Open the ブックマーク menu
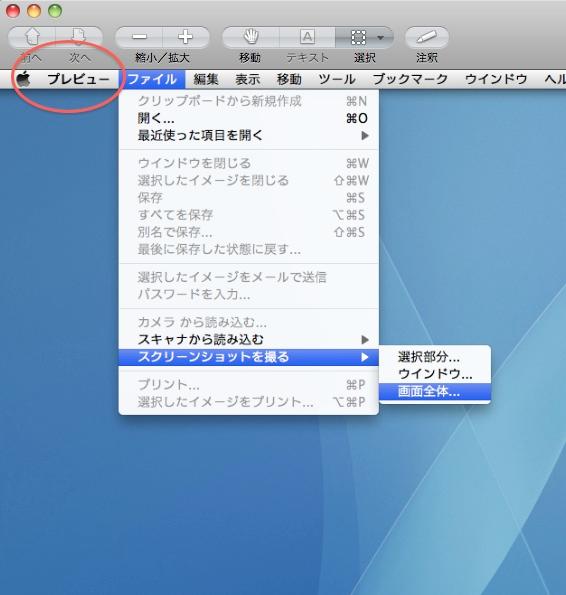Viewport: 566px width, 595px height. (x=410, y=79)
